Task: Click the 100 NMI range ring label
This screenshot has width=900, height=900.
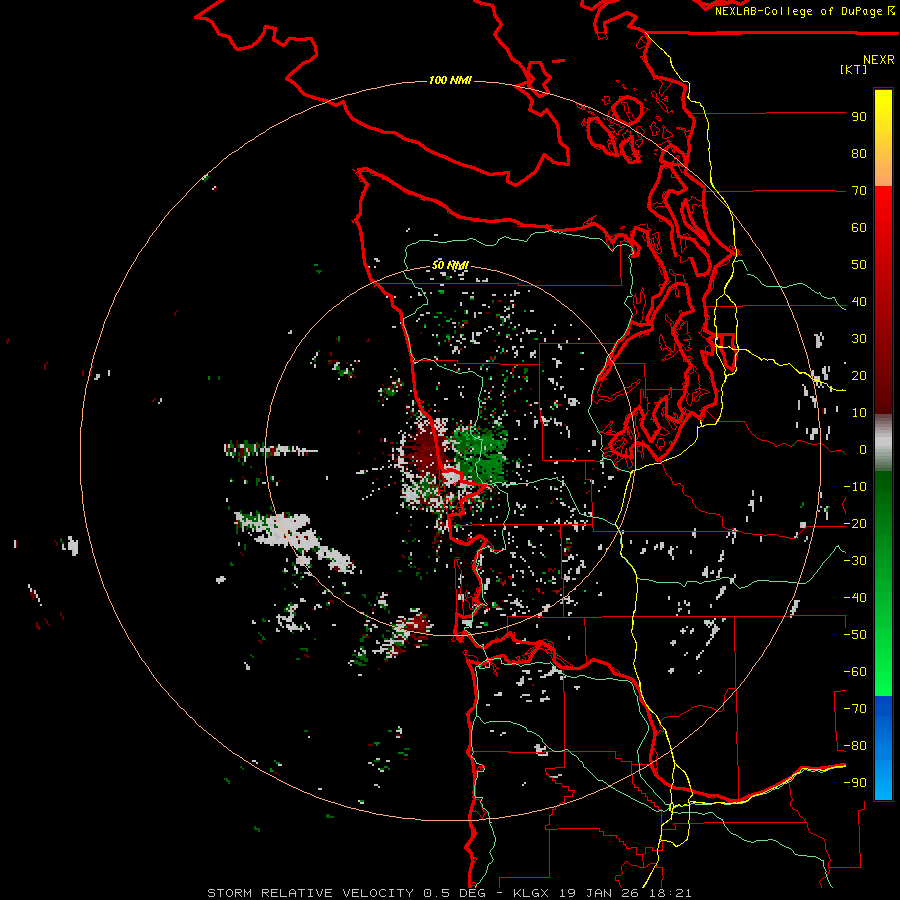Action: [x=450, y=80]
